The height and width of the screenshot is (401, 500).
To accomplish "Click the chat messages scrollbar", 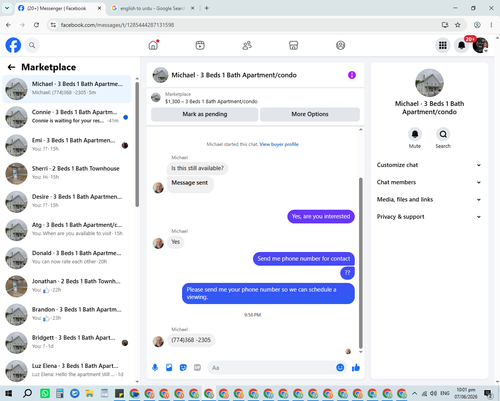I will click(x=361, y=263).
